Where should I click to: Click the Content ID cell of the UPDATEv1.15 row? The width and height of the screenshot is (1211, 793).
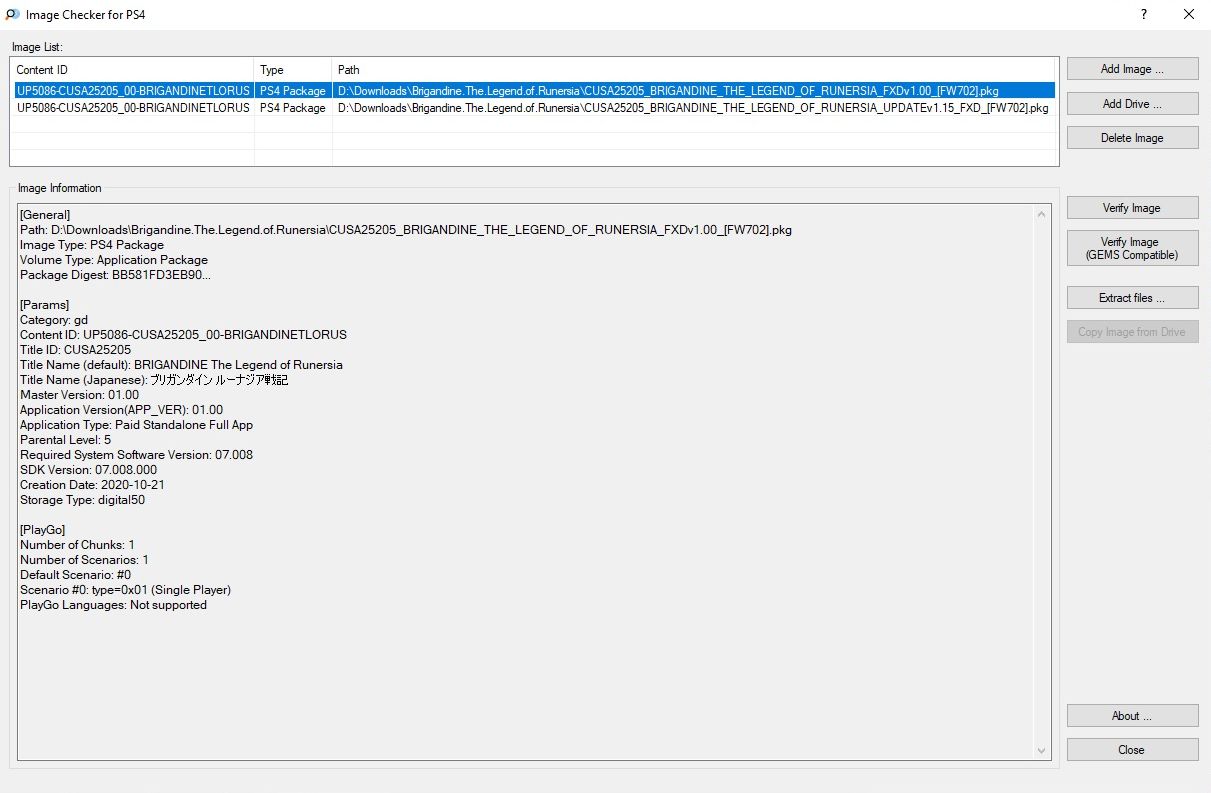(x=133, y=108)
